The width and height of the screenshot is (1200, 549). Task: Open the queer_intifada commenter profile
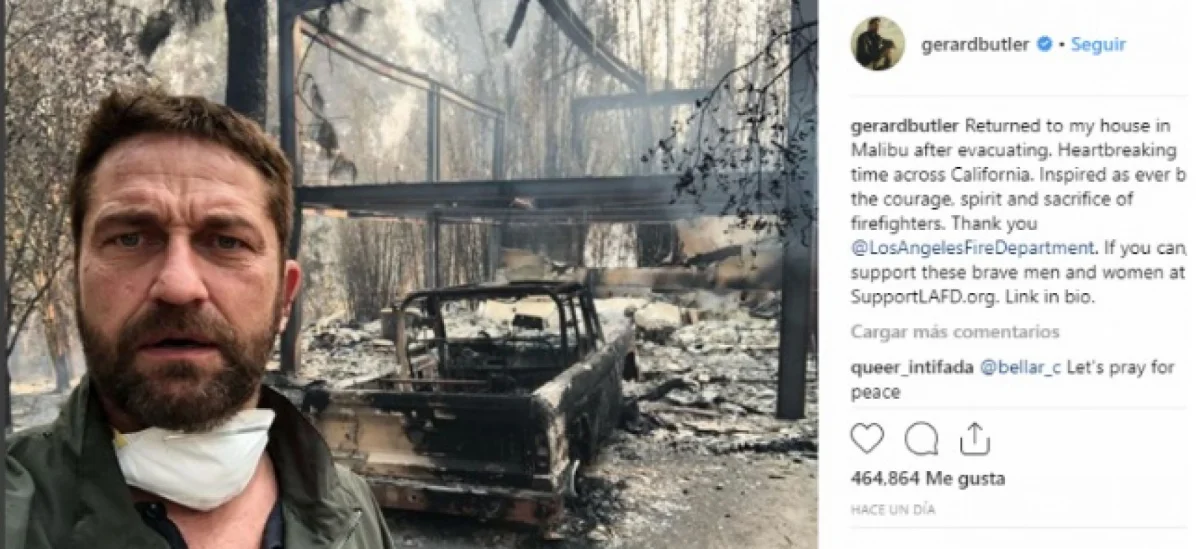click(912, 368)
